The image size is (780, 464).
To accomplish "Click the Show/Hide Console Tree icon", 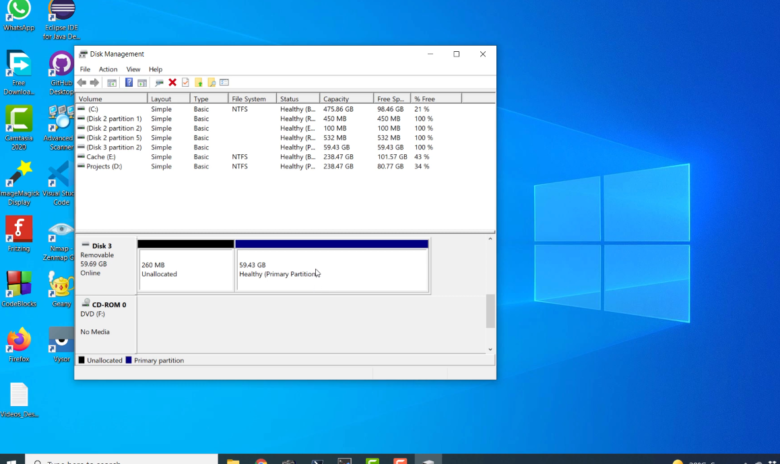I will point(112,83).
